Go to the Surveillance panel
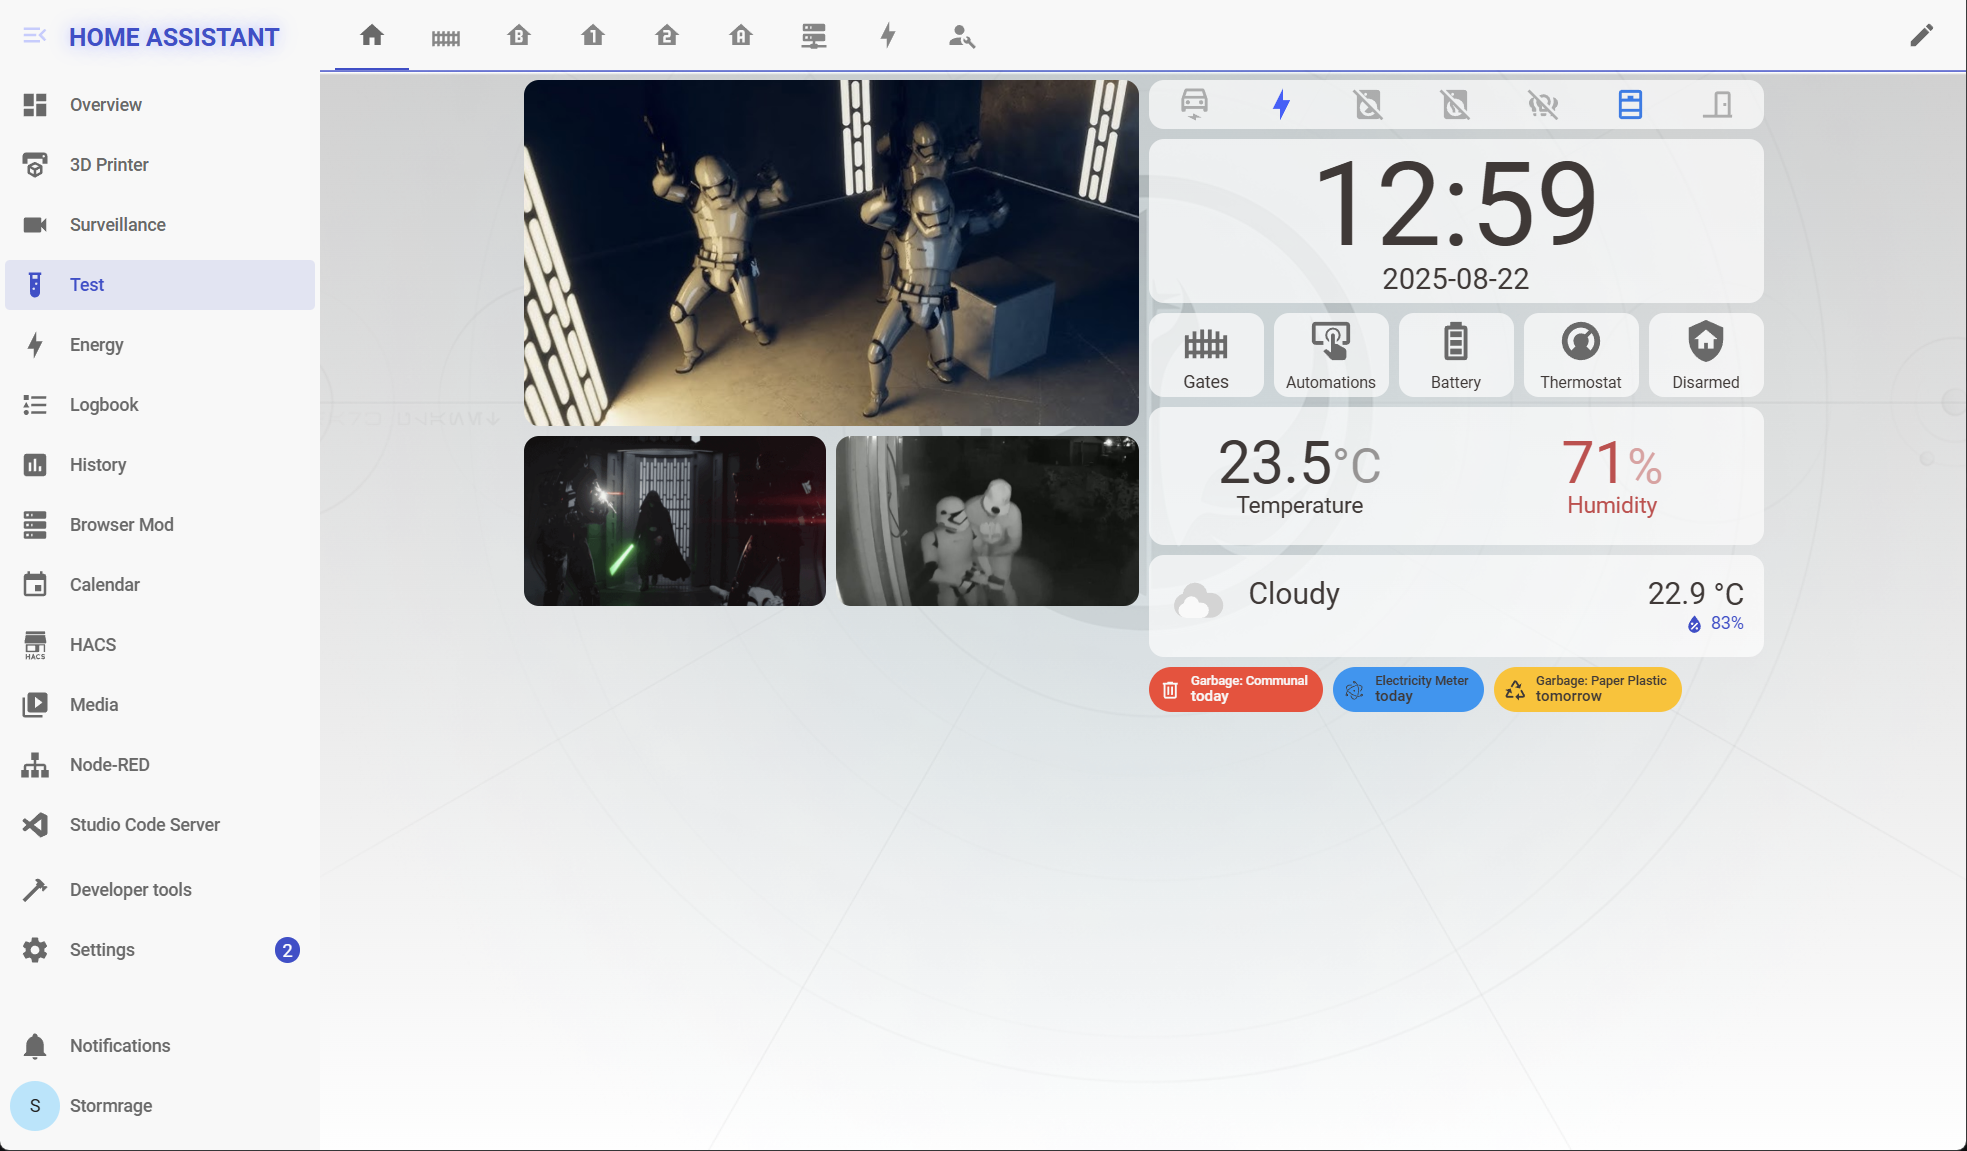The image size is (1967, 1151). (x=160, y=225)
